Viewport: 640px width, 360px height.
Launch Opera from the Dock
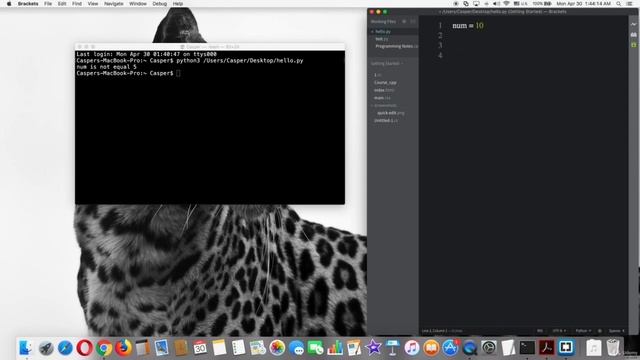coord(84,348)
